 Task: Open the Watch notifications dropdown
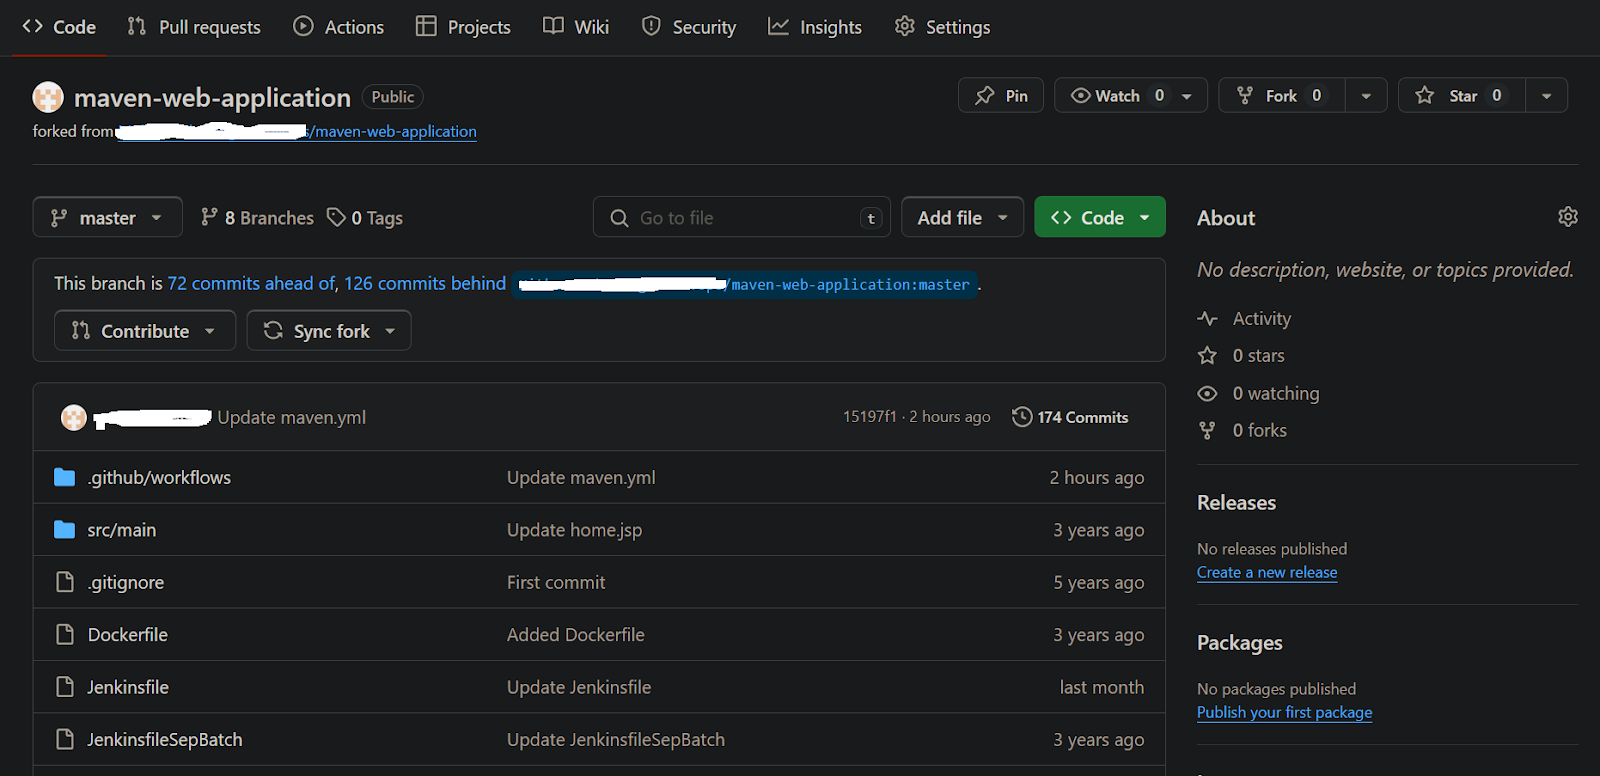1131,95
